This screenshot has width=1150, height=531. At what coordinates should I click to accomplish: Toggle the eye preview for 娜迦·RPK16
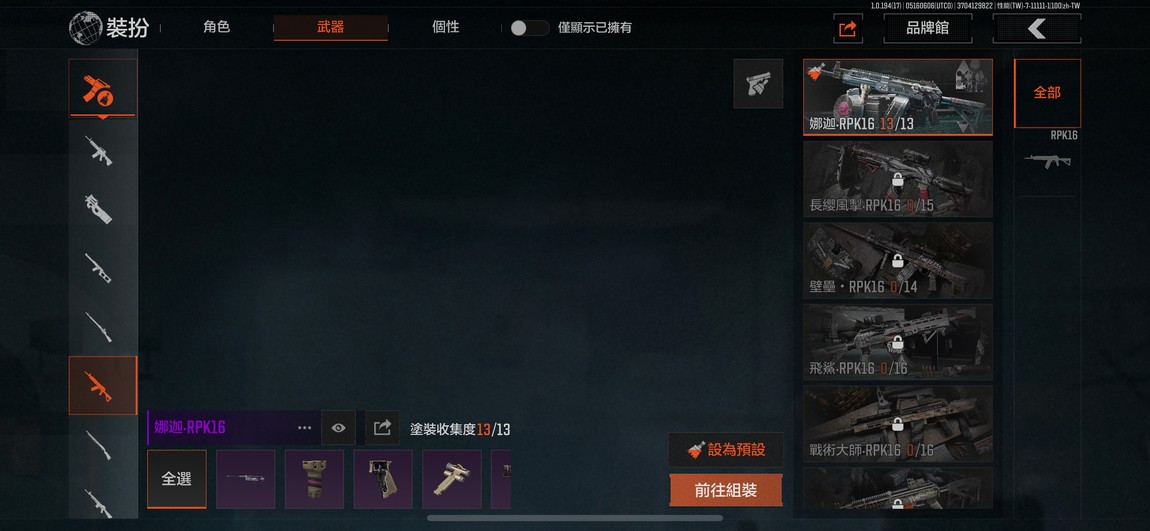338,428
